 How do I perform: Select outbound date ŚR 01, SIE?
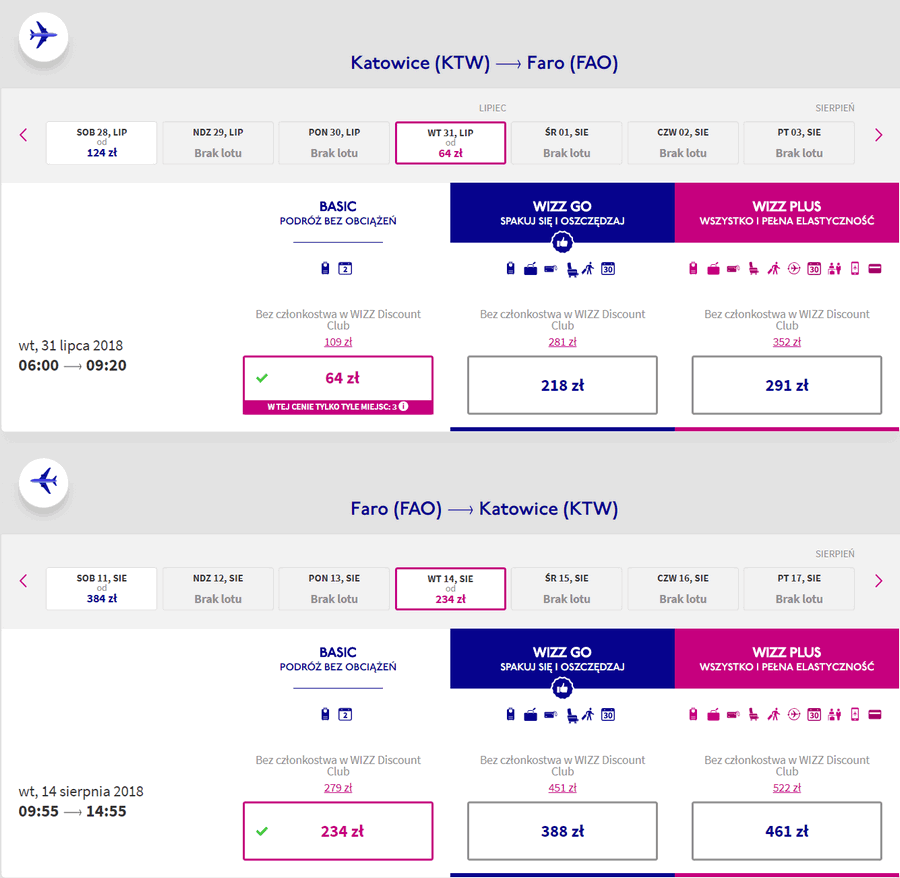[x=567, y=143]
